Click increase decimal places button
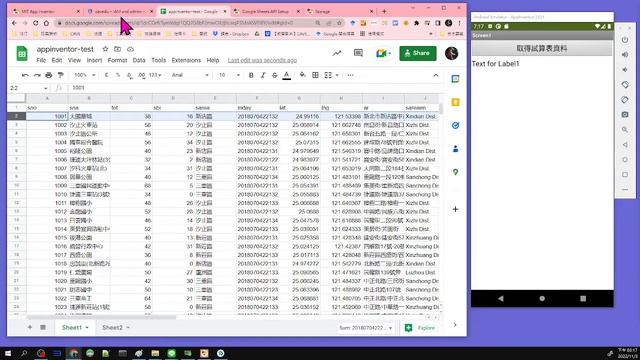Screen dimensions: 640x360 tap(141, 75)
